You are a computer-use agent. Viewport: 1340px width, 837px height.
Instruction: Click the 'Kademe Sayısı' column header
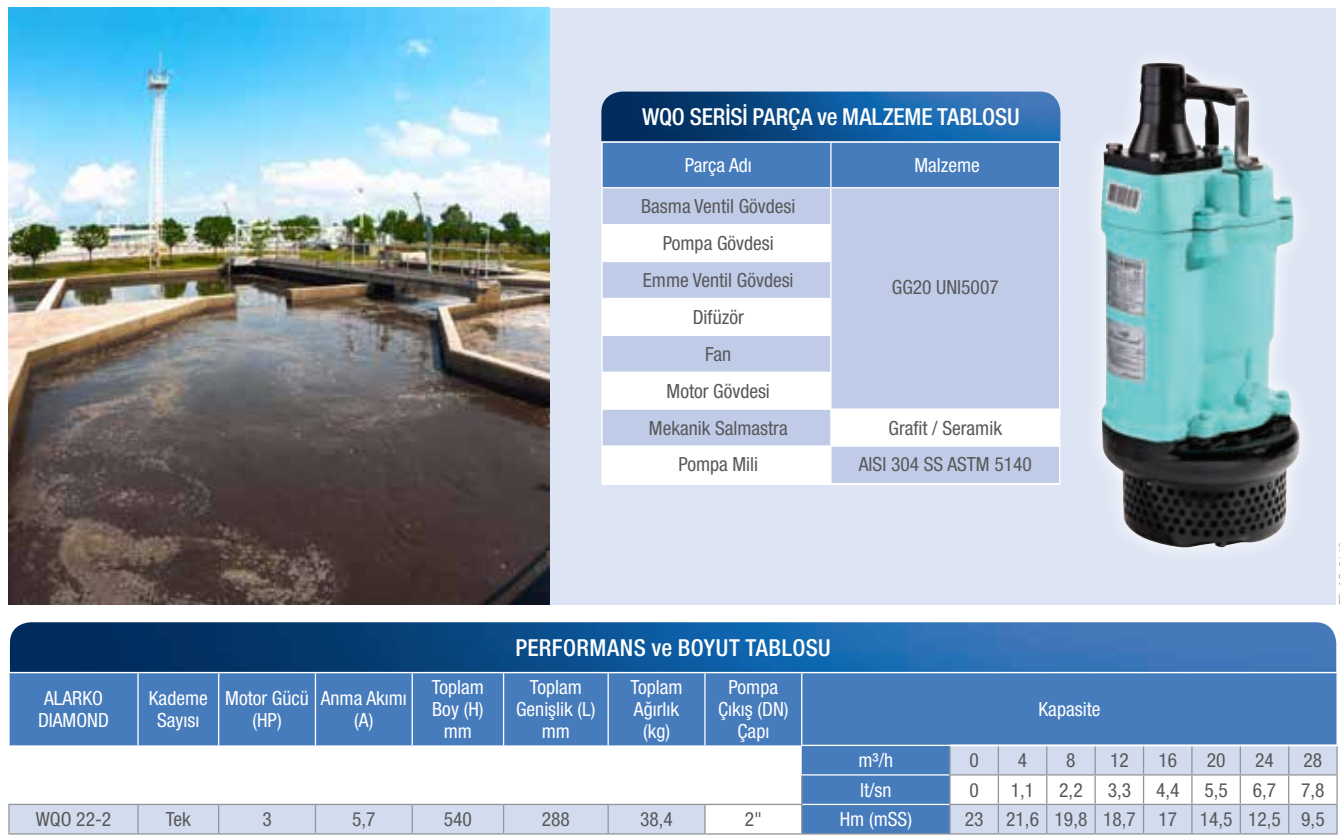pos(178,709)
